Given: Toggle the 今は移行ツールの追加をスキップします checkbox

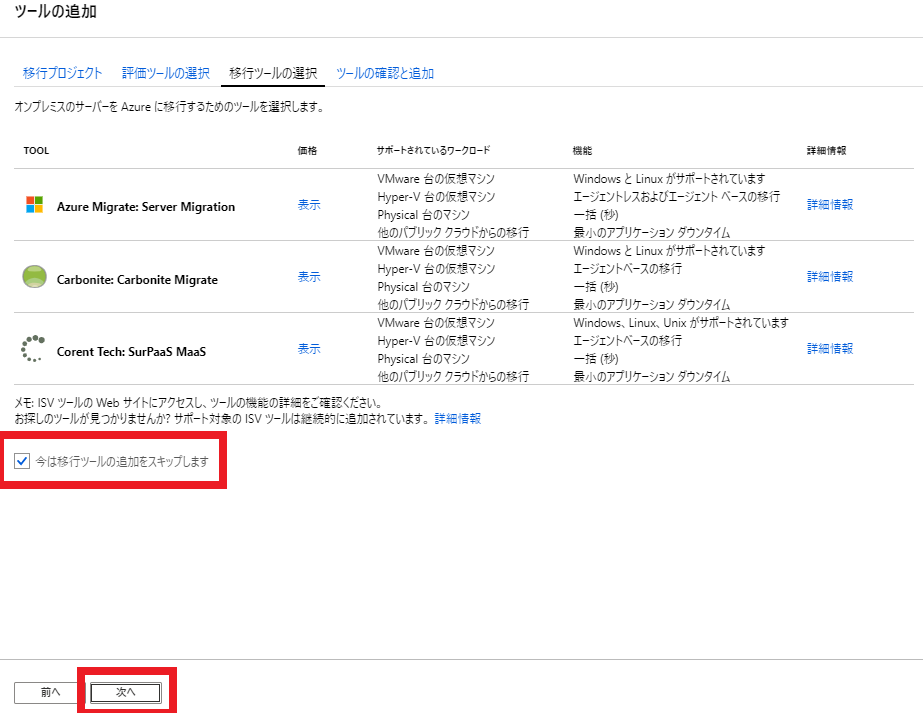Looking at the screenshot, I should (x=22, y=461).
